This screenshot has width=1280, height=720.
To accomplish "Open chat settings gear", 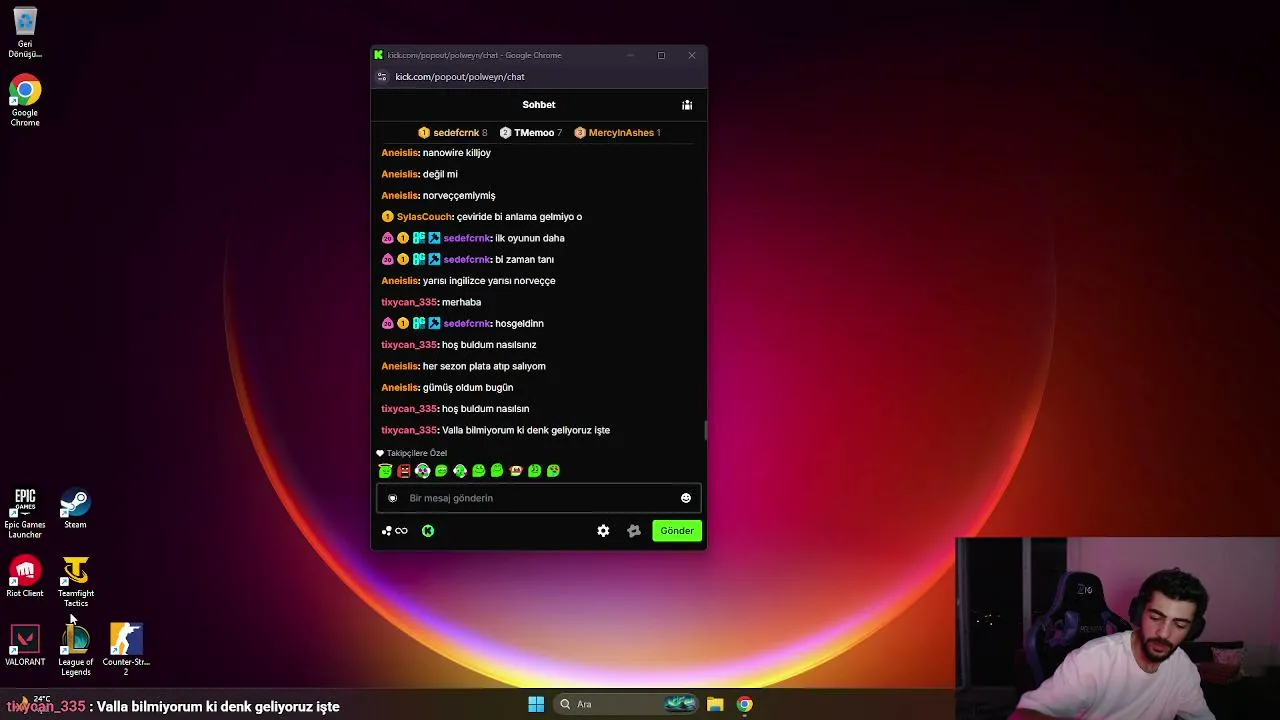I will pos(603,531).
